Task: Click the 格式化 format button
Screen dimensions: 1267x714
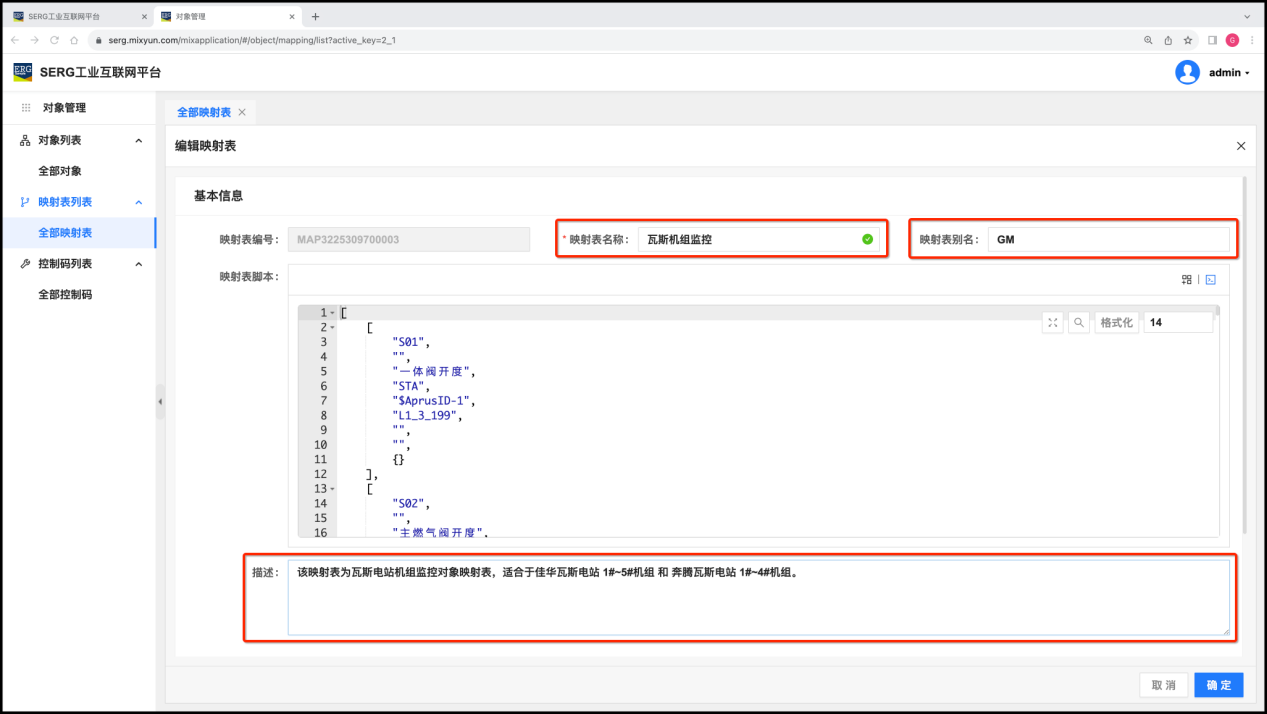Action: (1116, 322)
